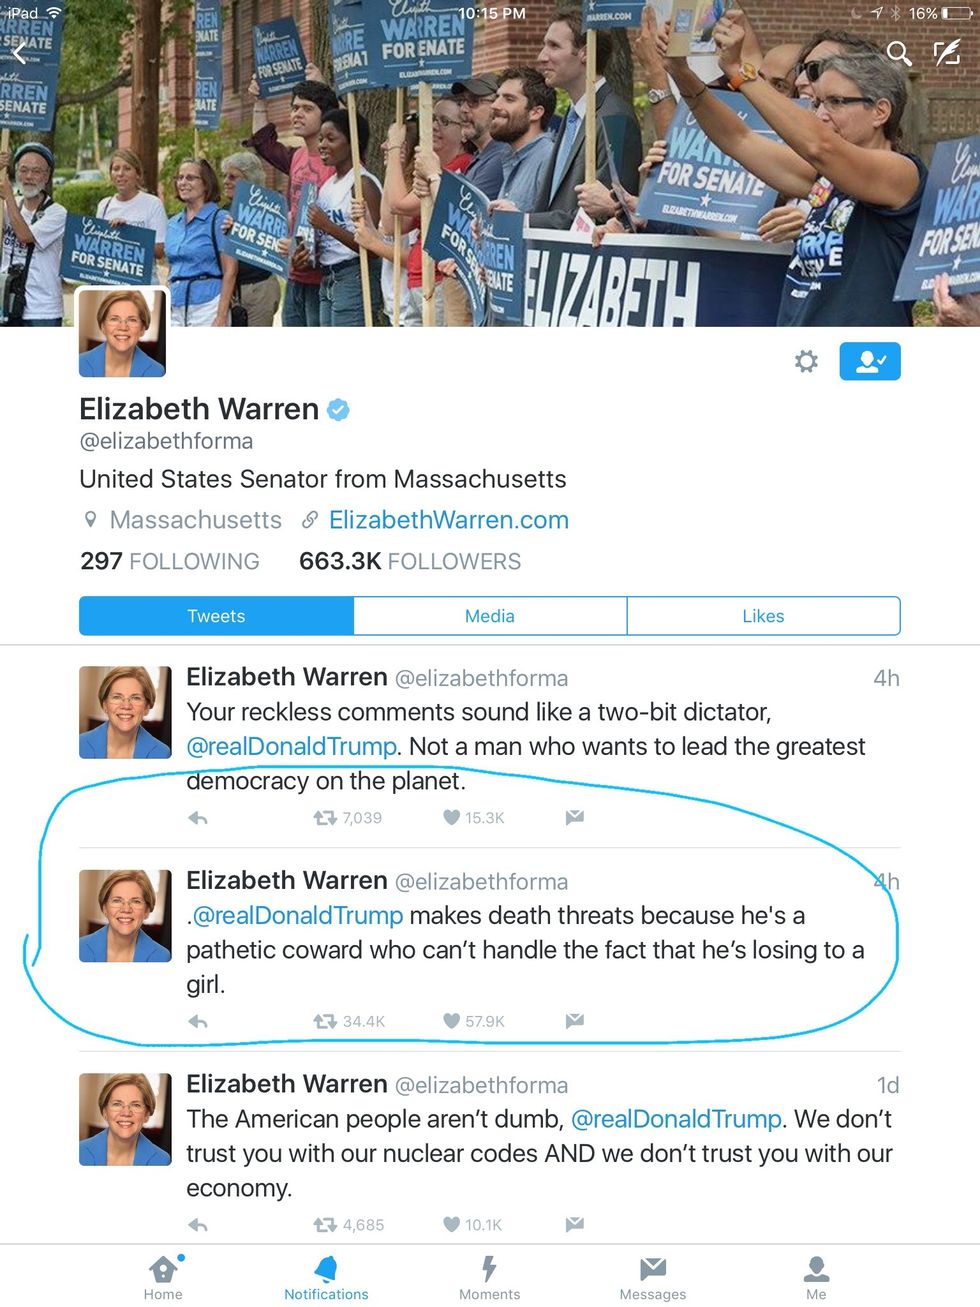Image resolution: width=980 pixels, height=1307 pixels.
Task: Retweet the 'nuclear codes' tweet
Action: (325, 1224)
